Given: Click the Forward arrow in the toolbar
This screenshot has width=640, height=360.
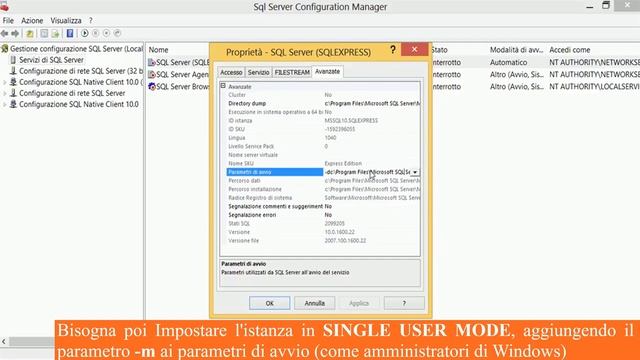Looking at the screenshot, I should 16,33.
